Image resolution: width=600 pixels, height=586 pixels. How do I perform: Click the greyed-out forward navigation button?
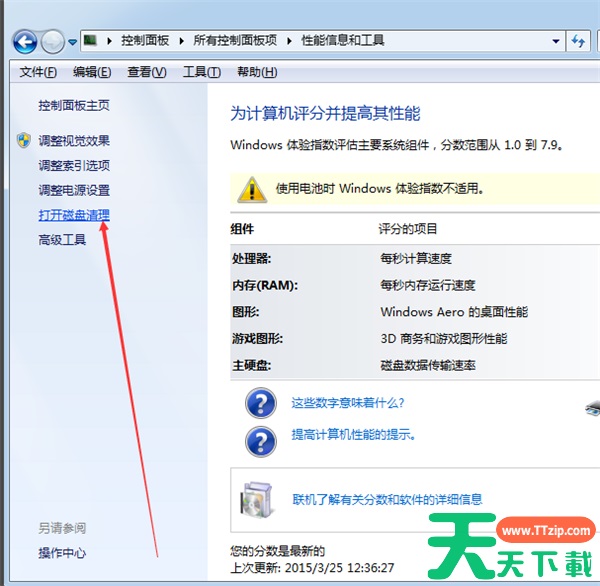[52, 41]
